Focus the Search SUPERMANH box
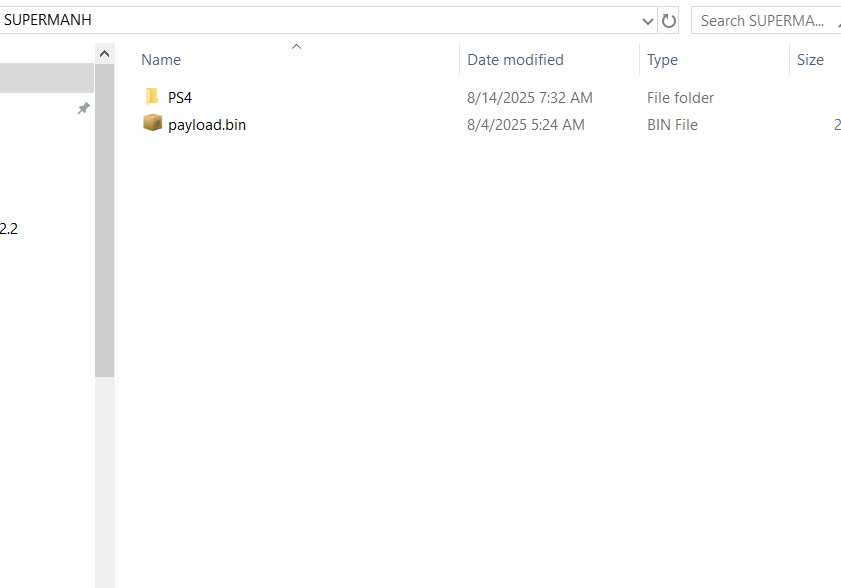 tap(763, 20)
